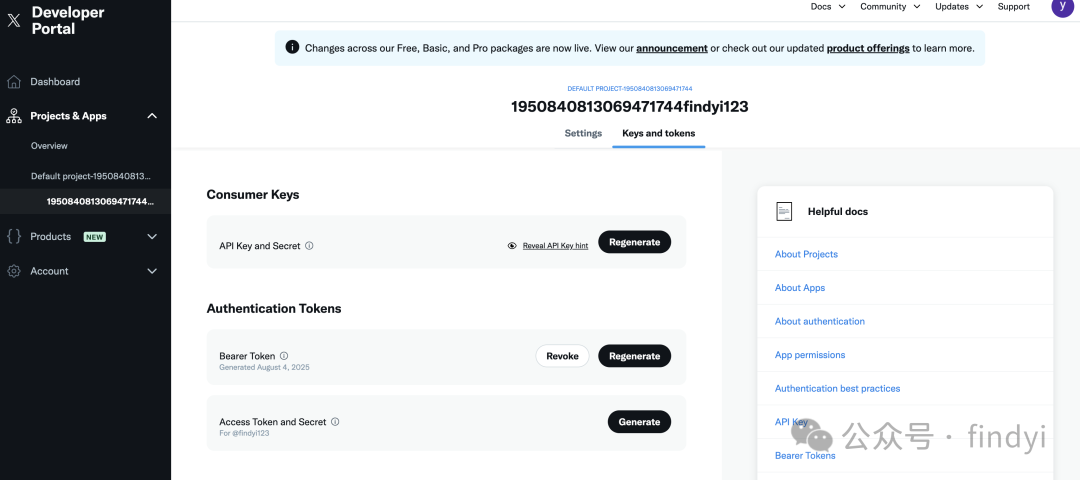1080x480 pixels.
Task: Reveal the API Key hint
Action: point(555,245)
